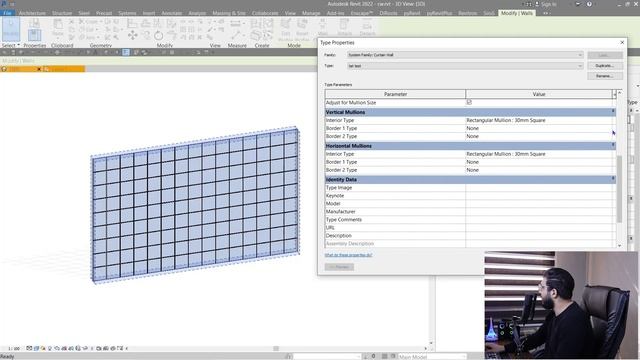The width and height of the screenshot is (640, 360).
Task: Select Vertical Mullions Border 1 Type value None
Action: point(539,128)
